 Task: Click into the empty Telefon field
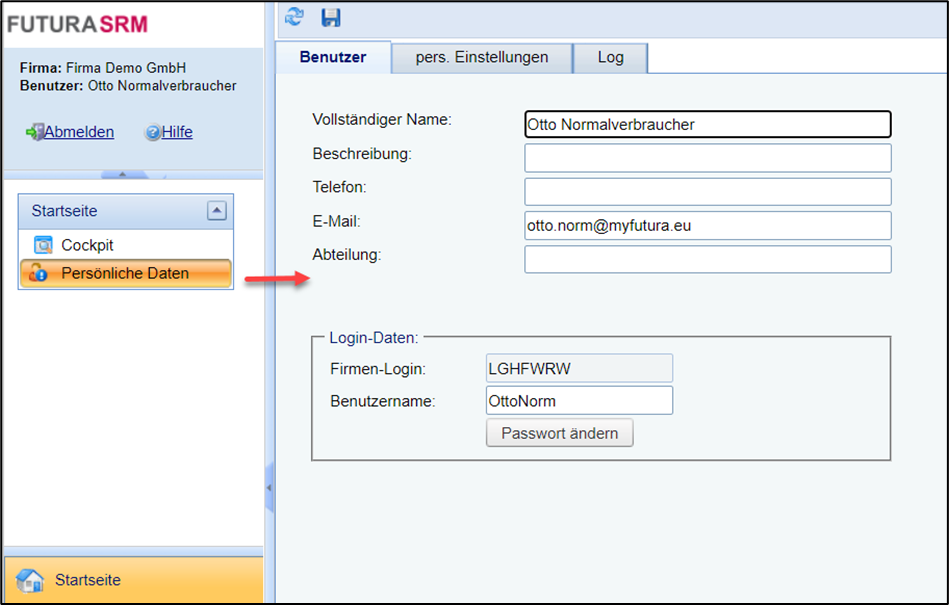pos(707,192)
